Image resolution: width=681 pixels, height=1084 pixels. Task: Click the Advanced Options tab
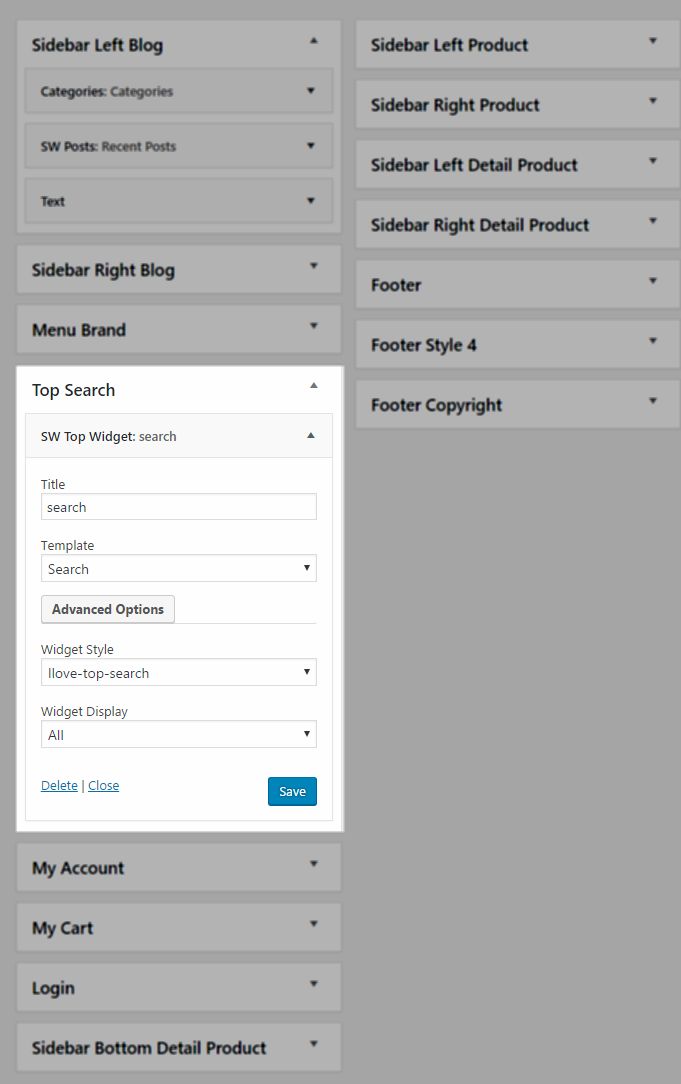tap(108, 609)
